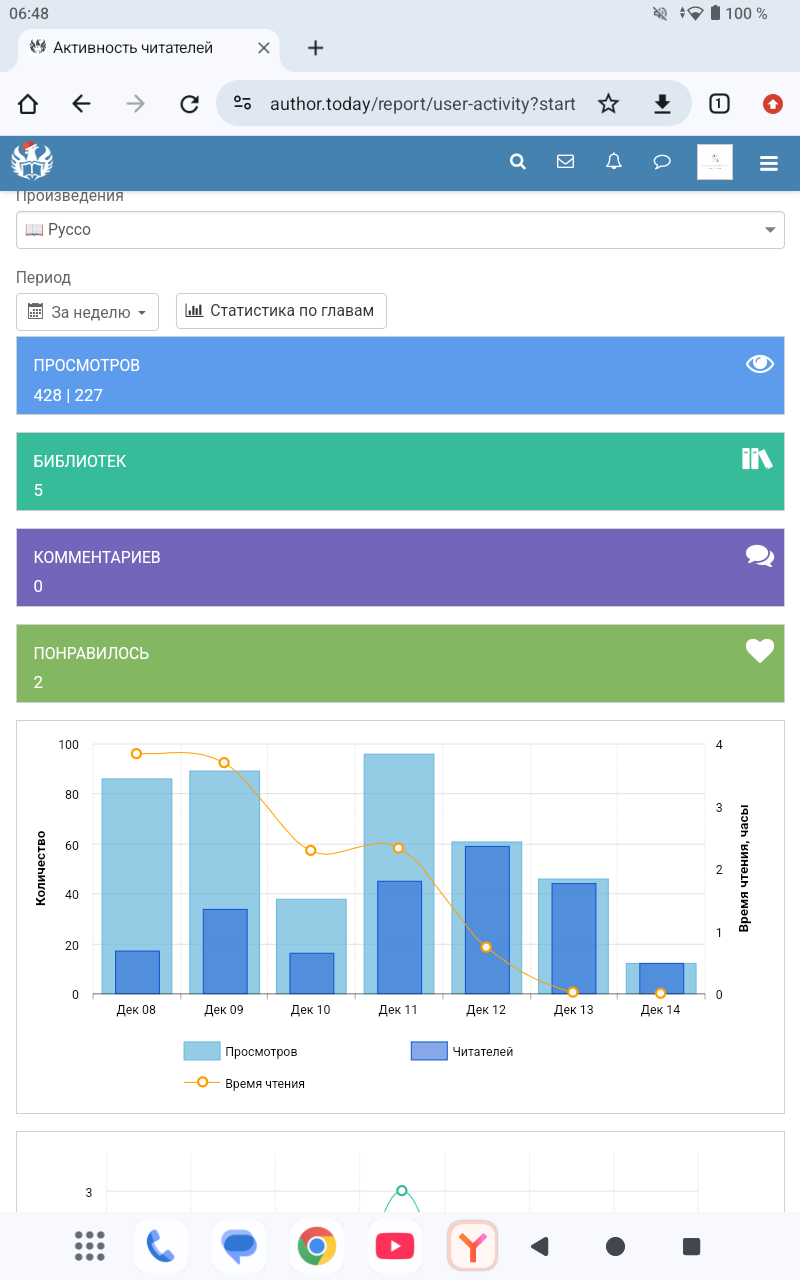The image size is (800, 1280).
Task: Open comments speech bubble icon in header
Action: pyautogui.click(x=662, y=162)
